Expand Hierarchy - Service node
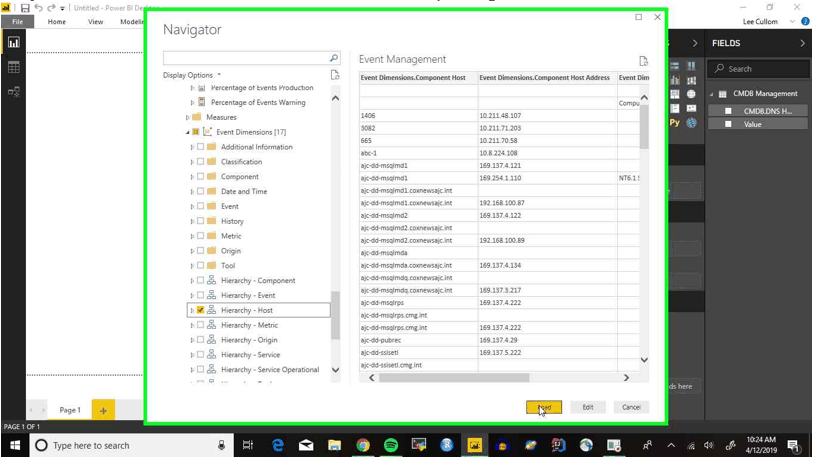 pos(192,355)
